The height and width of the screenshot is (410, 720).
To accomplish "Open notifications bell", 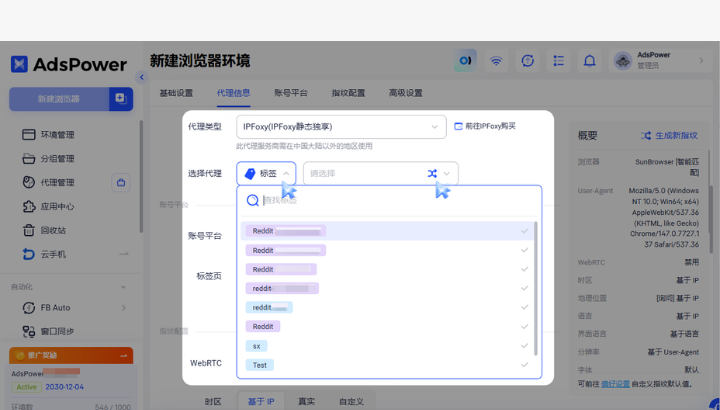I will [x=589, y=61].
